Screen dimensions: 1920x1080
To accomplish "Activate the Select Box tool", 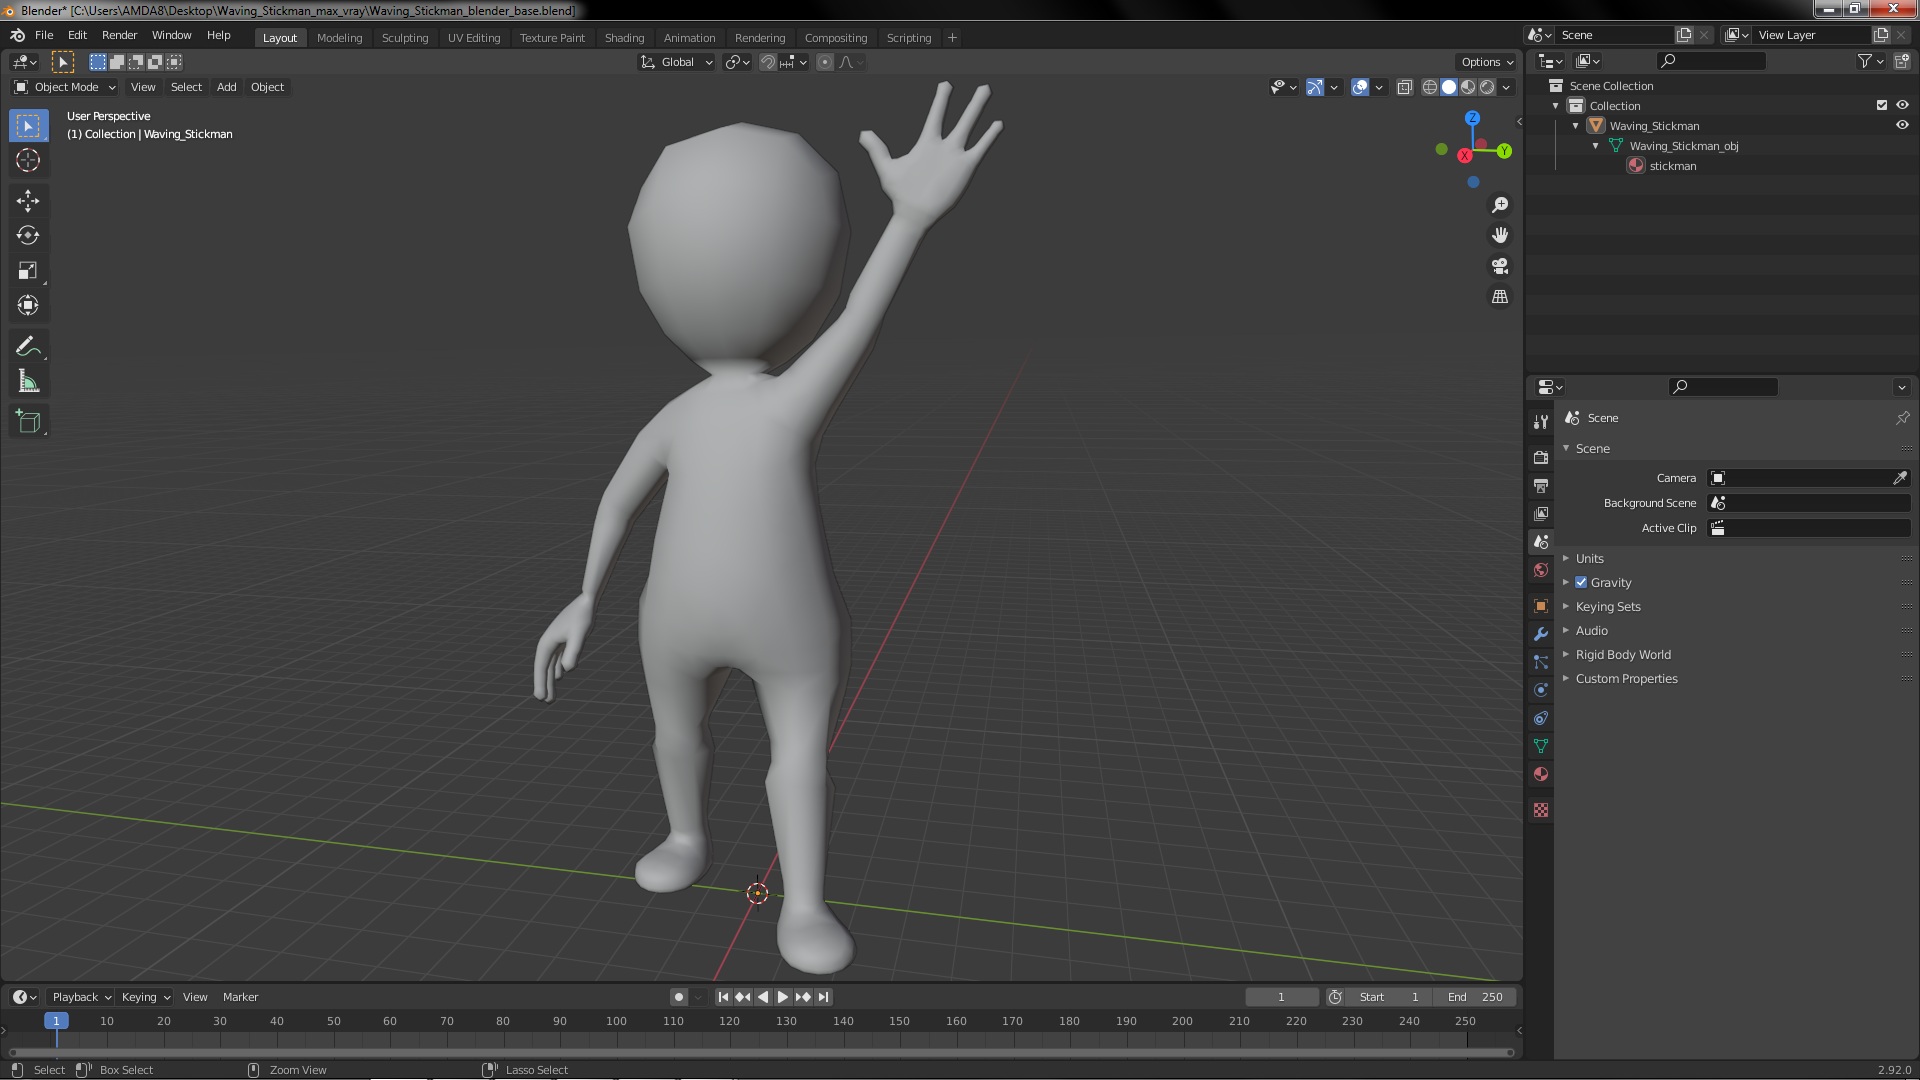I will (x=28, y=126).
